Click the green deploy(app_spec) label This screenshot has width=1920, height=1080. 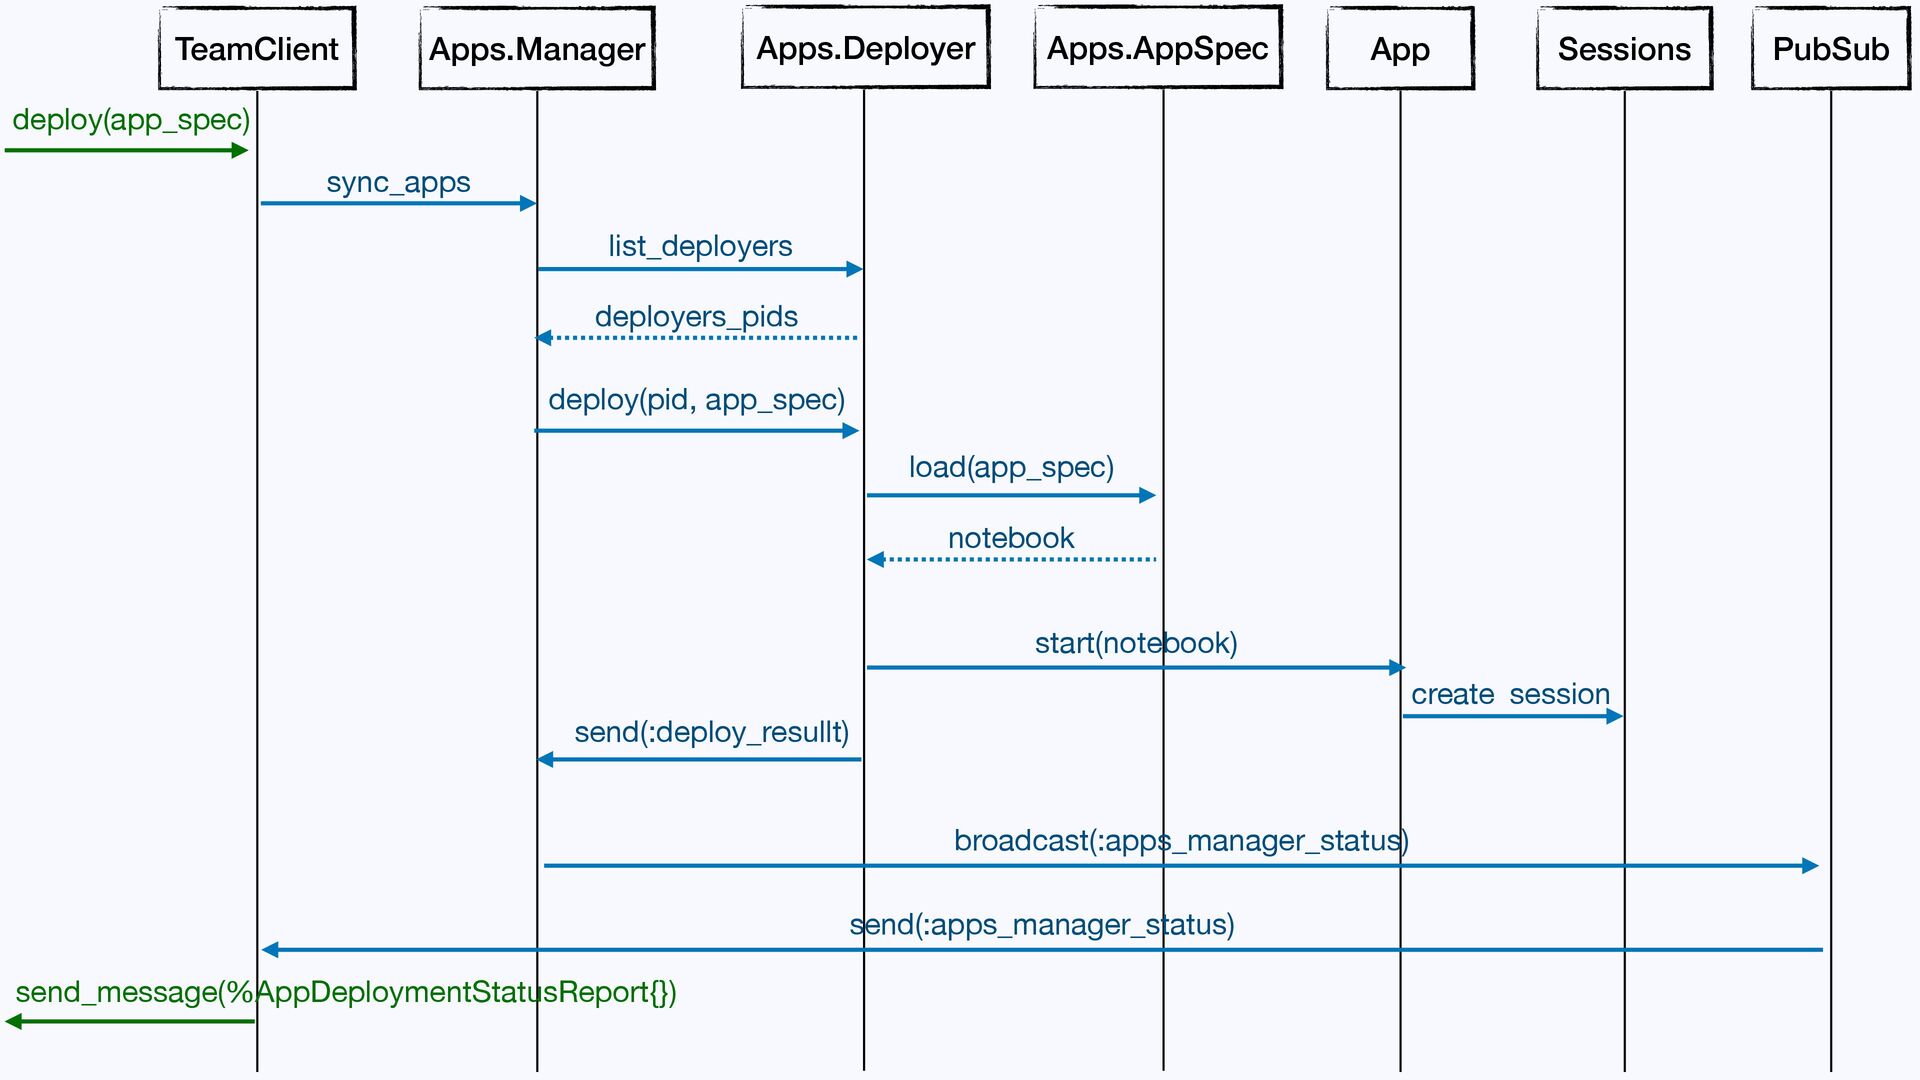131,120
